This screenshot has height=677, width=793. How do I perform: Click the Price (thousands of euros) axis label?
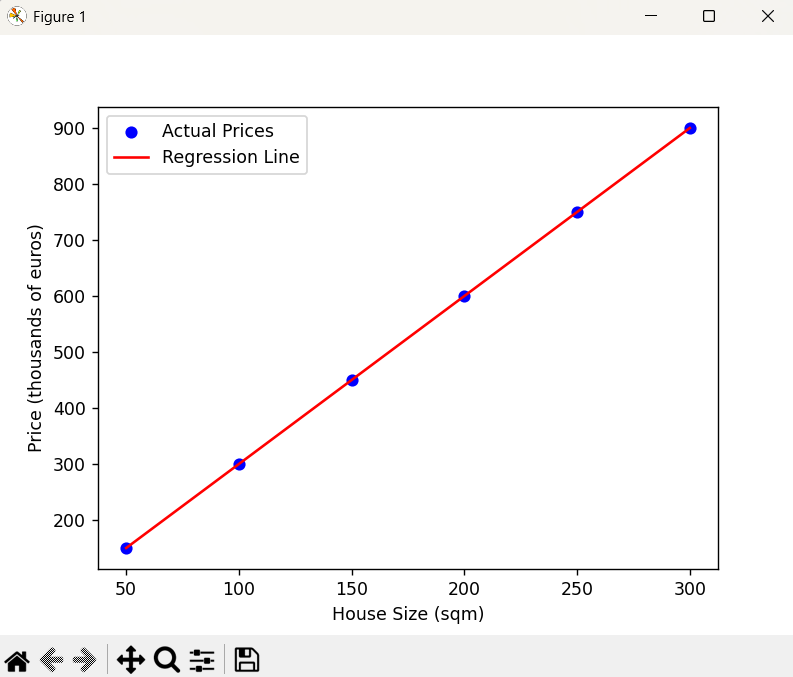[36, 339]
